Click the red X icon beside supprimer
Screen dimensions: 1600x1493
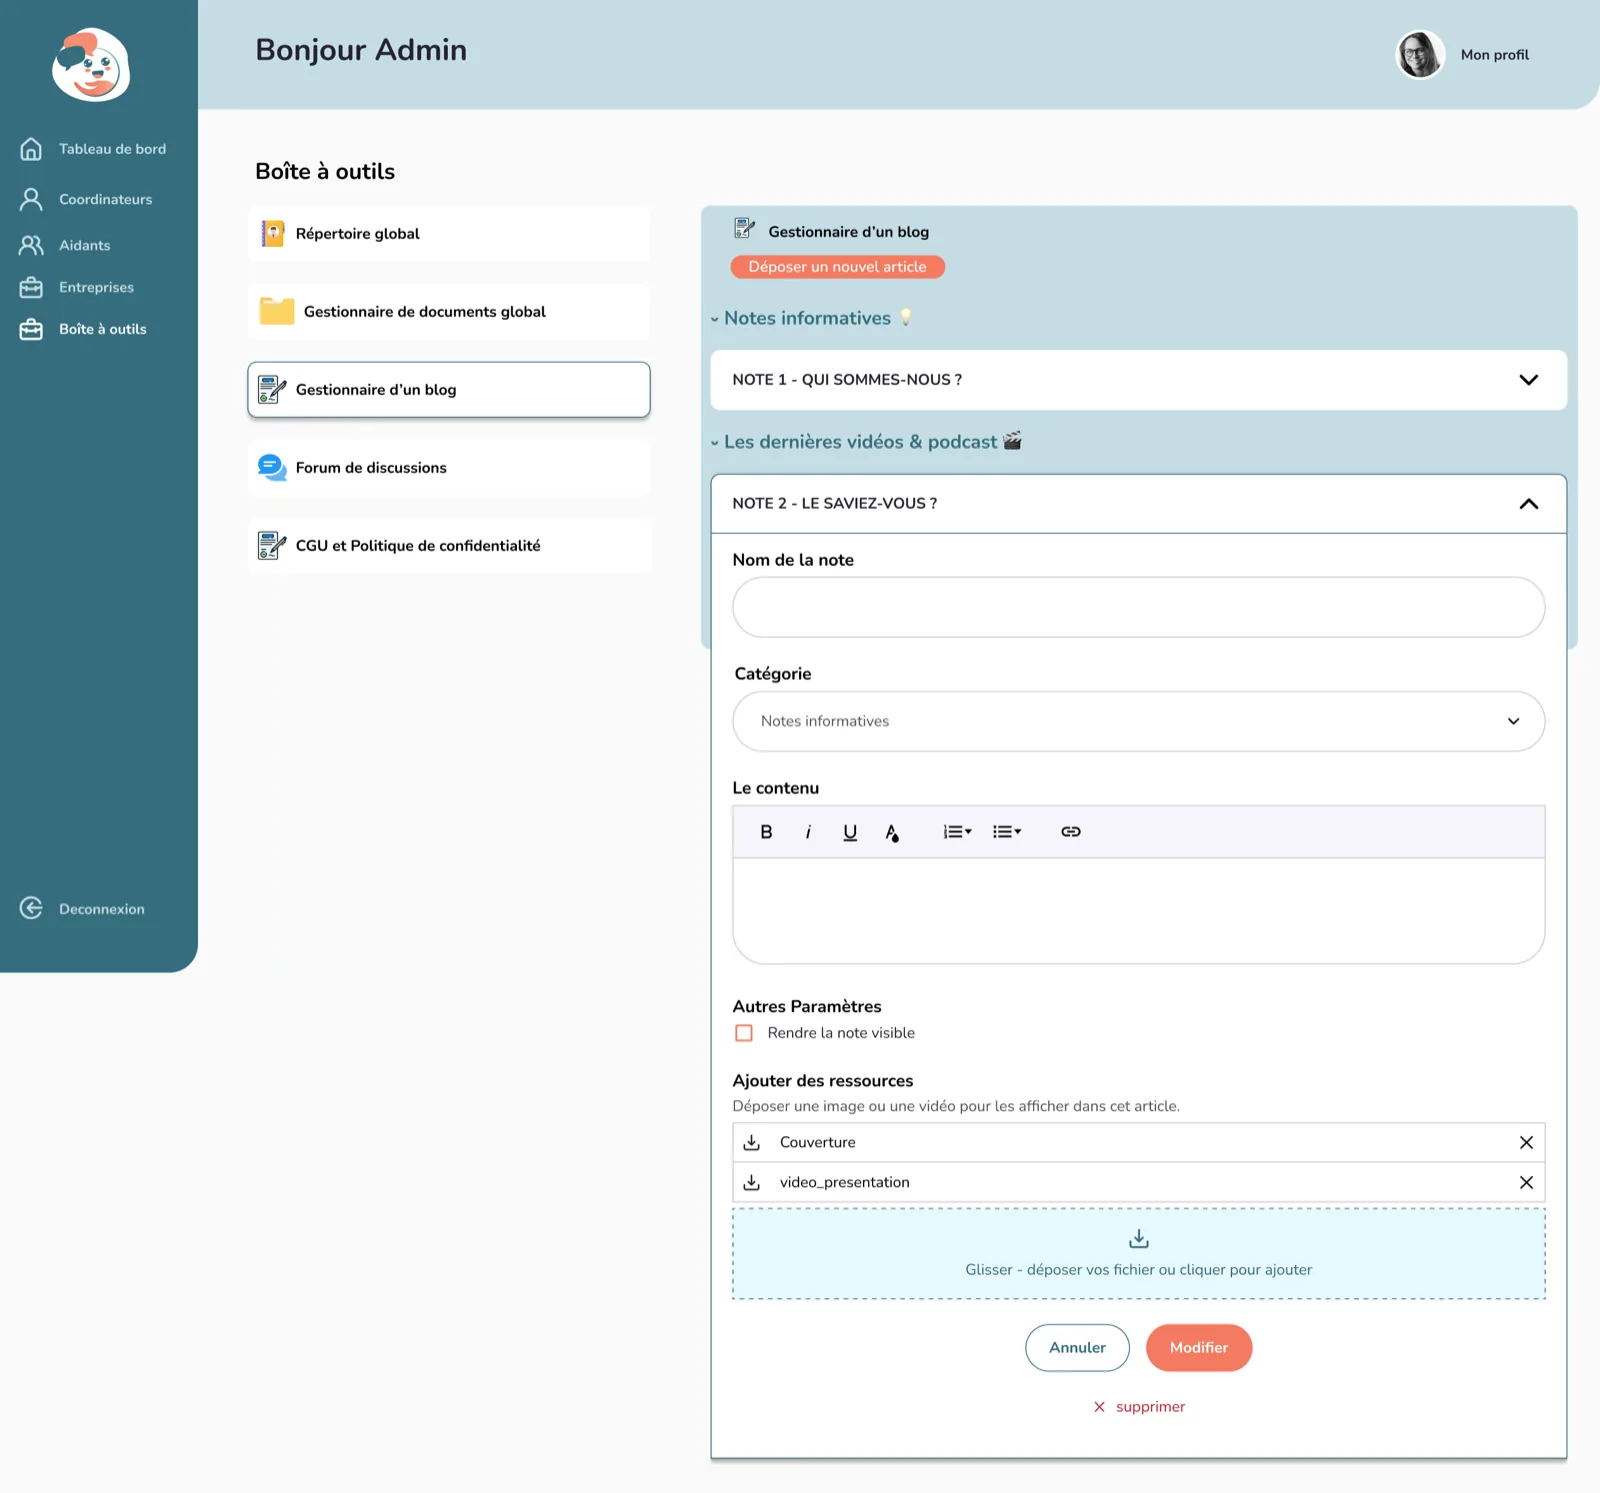tap(1099, 1407)
